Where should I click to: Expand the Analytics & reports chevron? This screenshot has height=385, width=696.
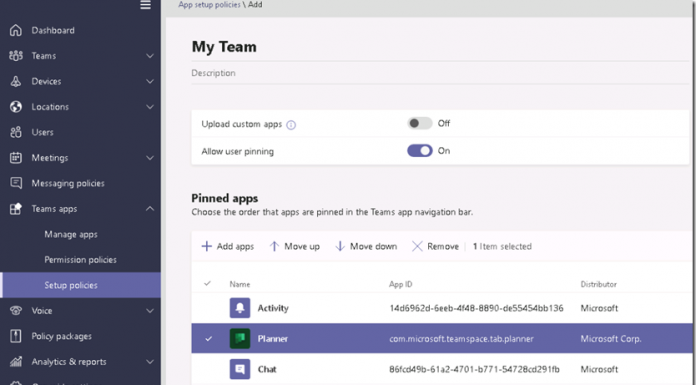(x=150, y=361)
